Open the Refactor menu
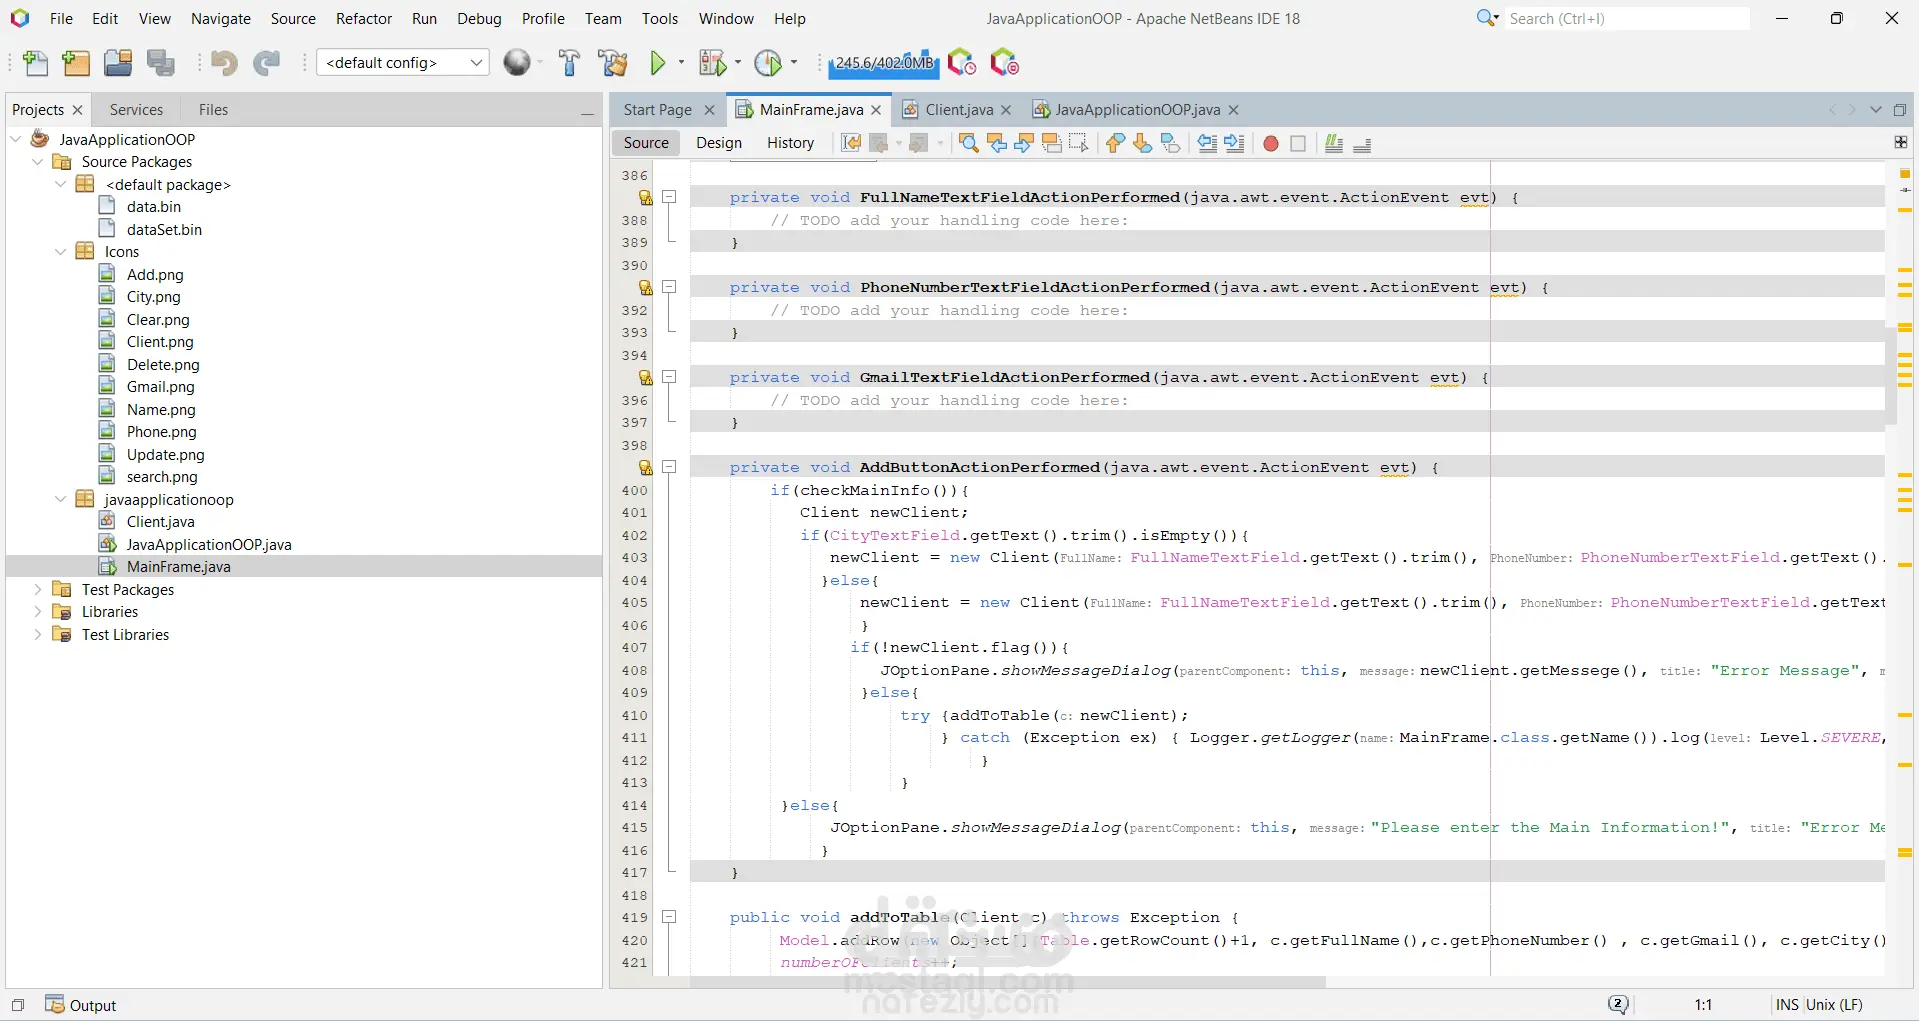The height and width of the screenshot is (1021, 1919). click(x=363, y=18)
